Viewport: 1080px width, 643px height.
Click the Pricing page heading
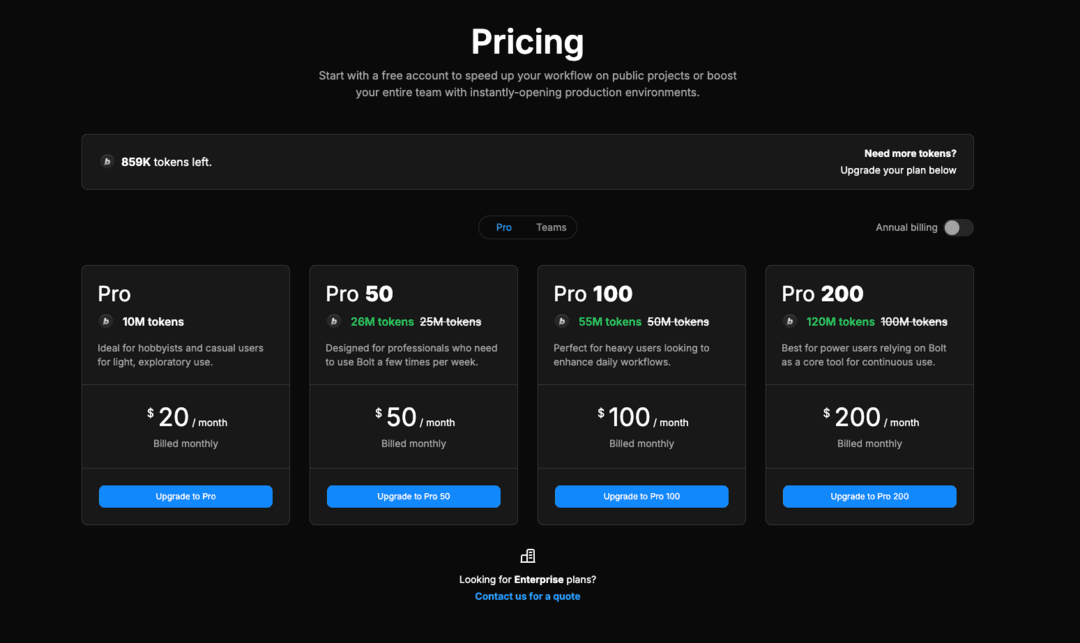(x=527, y=42)
